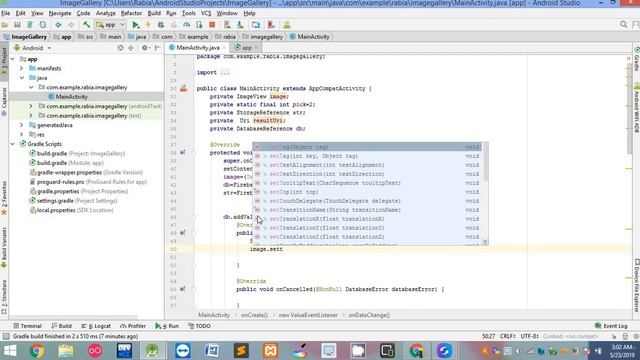Click the Scroll from Source target icon

(120, 48)
